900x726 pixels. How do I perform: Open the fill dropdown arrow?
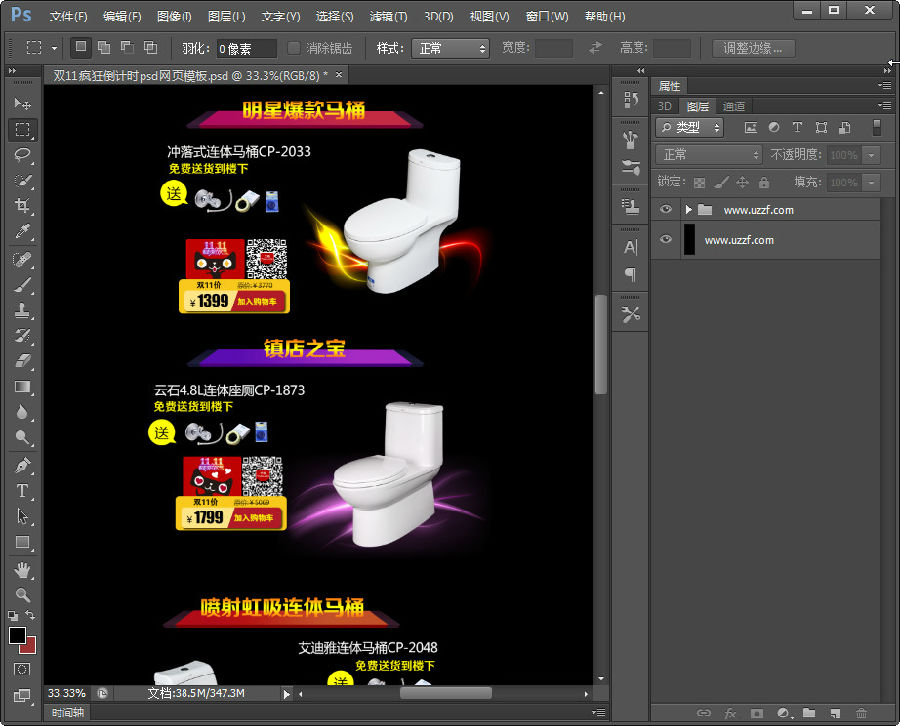click(x=872, y=183)
